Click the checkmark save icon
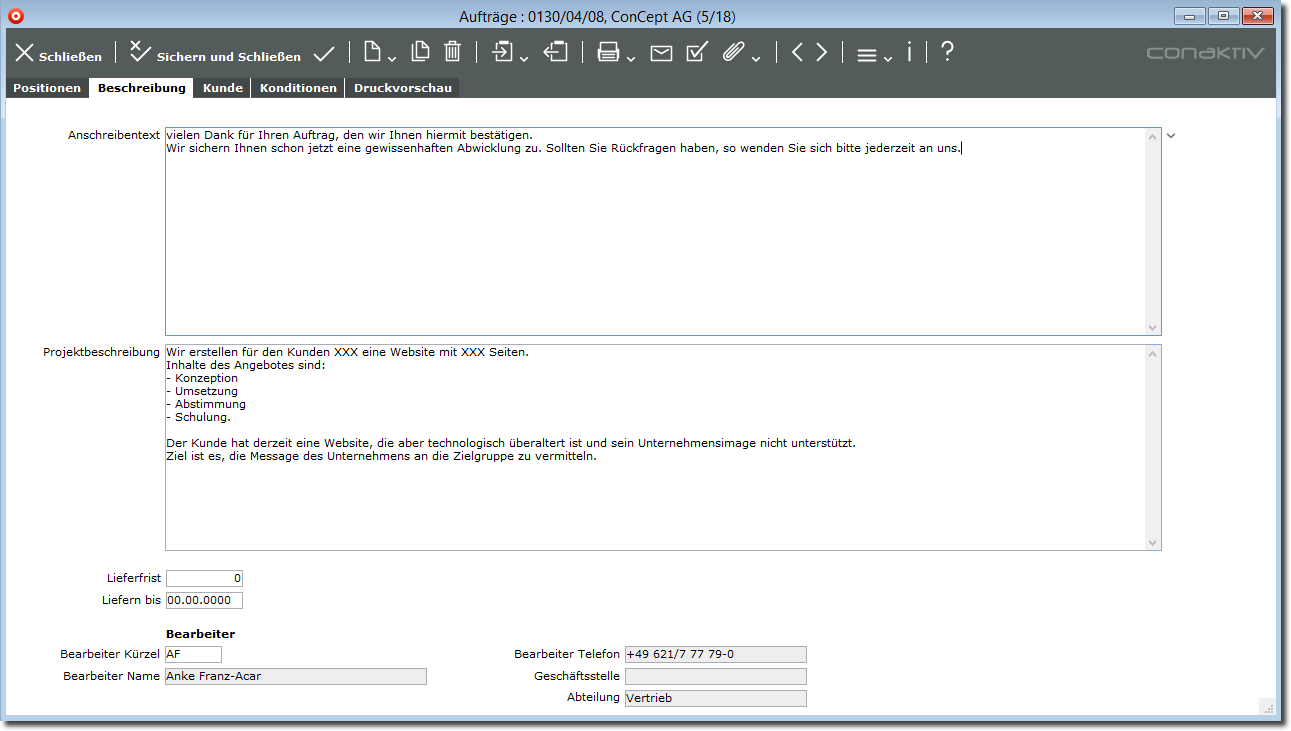This screenshot has height=731, width=1291. click(x=324, y=53)
